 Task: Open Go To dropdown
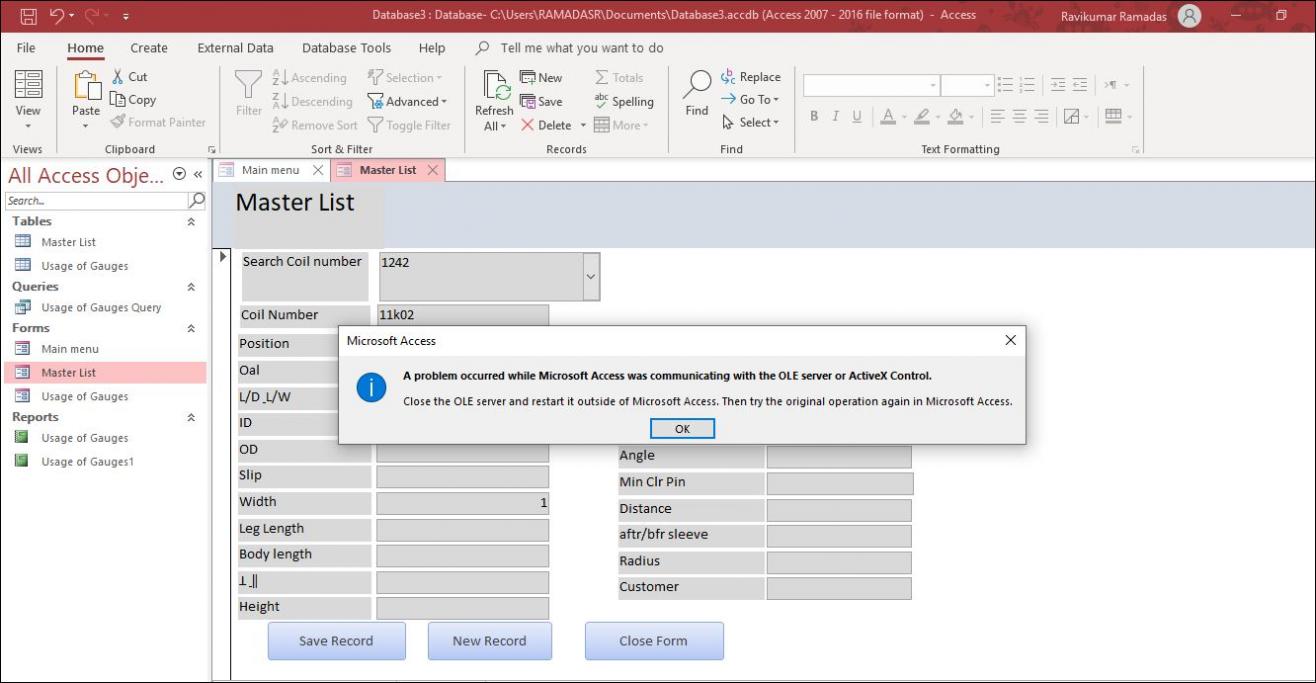coord(749,100)
